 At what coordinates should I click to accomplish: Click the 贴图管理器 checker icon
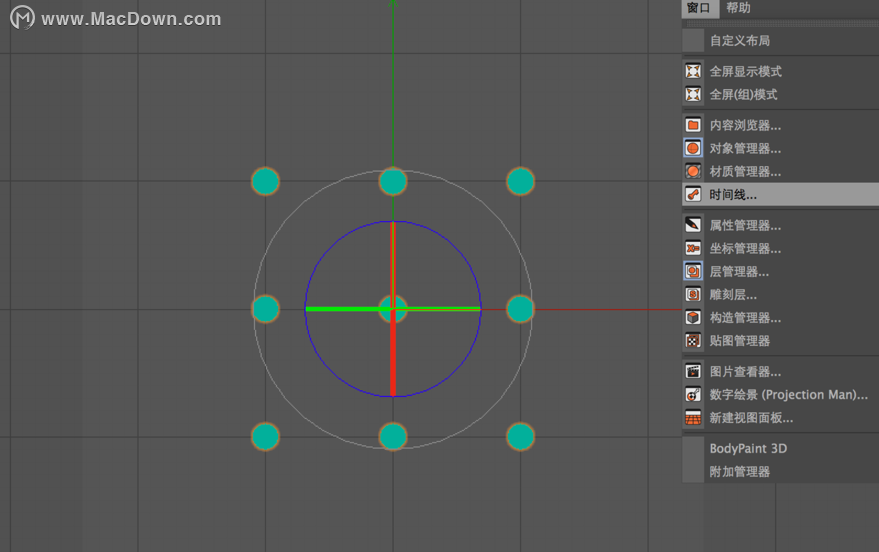(x=693, y=341)
